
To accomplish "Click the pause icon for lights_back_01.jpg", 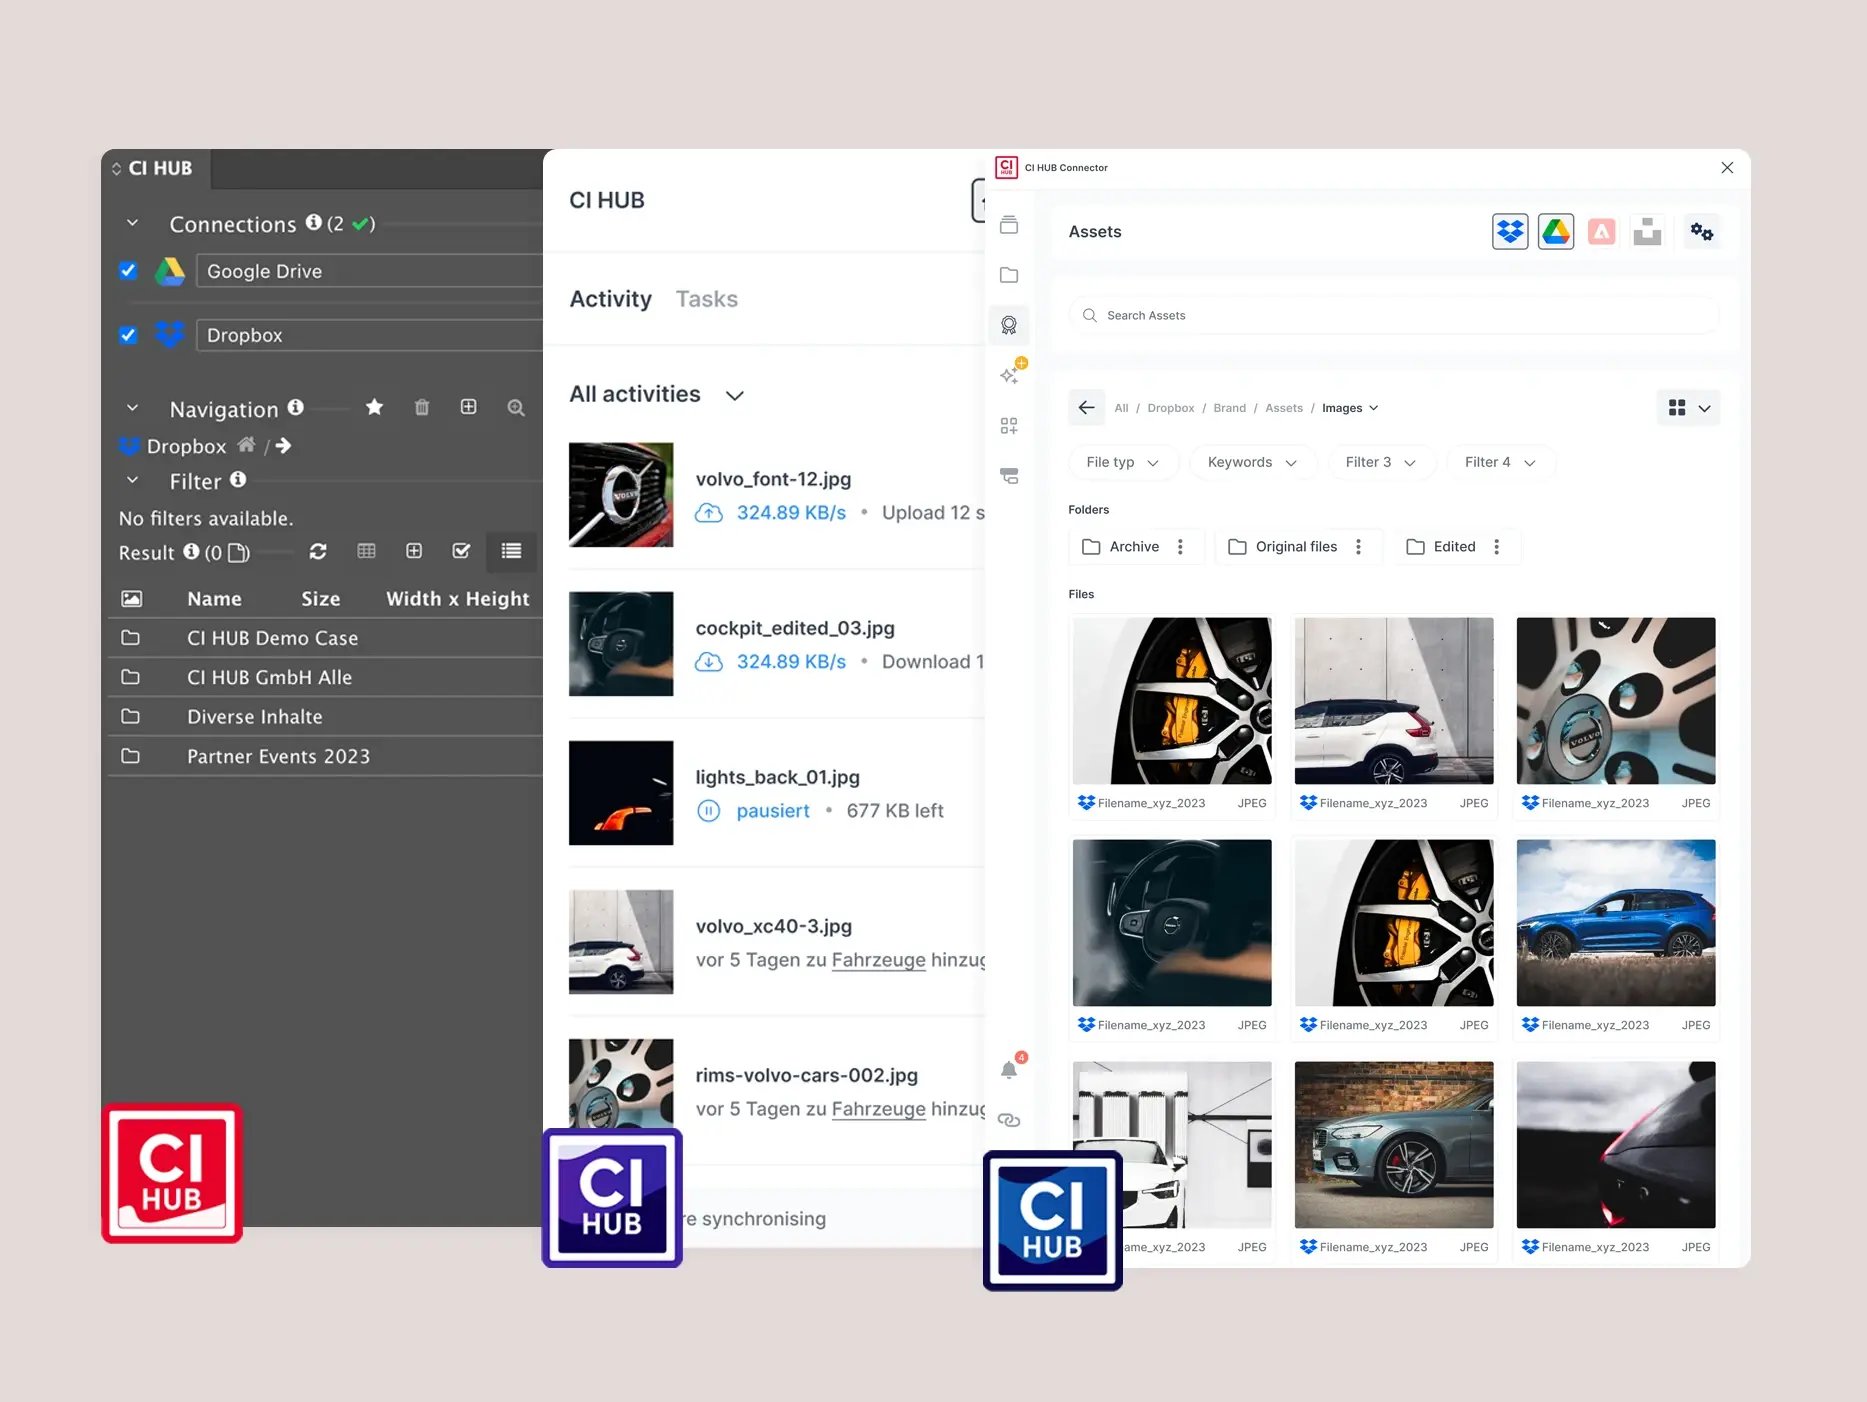I will pos(708,811).
